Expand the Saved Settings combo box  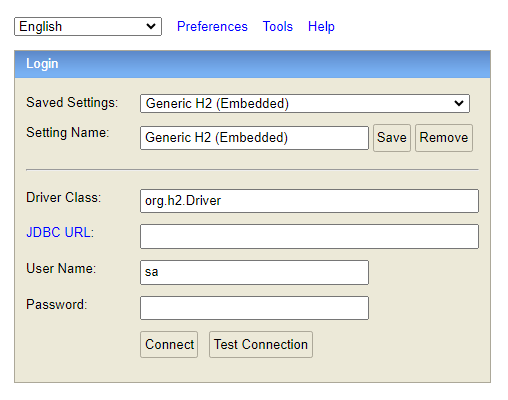tap(305, 103)
